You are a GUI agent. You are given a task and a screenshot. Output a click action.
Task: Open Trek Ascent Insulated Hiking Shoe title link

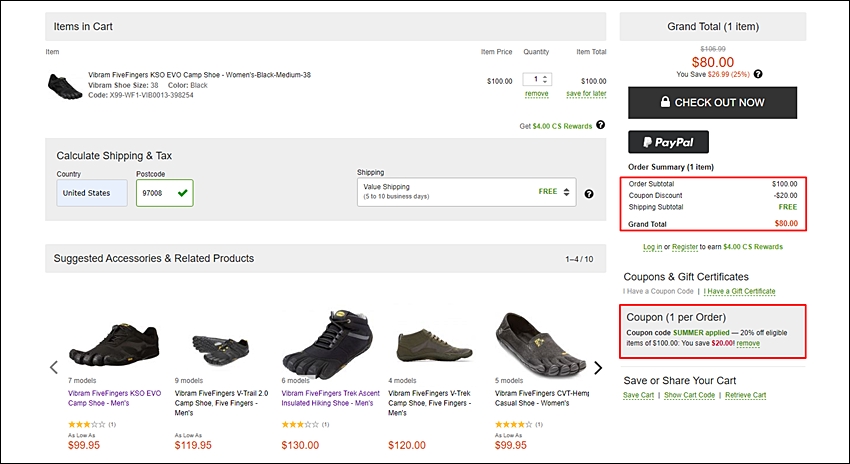tap(331, 398)
